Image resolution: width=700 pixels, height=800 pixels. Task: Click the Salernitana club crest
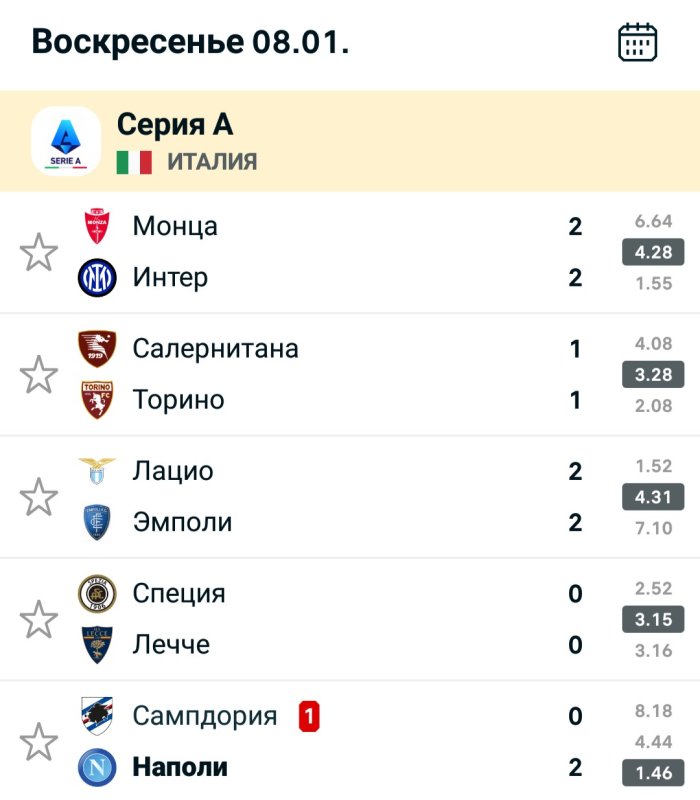[x=97, y=349]
